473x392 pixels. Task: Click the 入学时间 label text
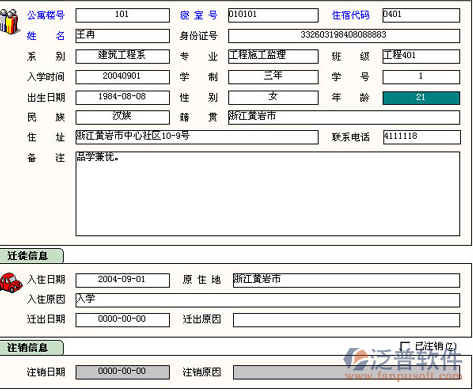(x=46, y=77)
